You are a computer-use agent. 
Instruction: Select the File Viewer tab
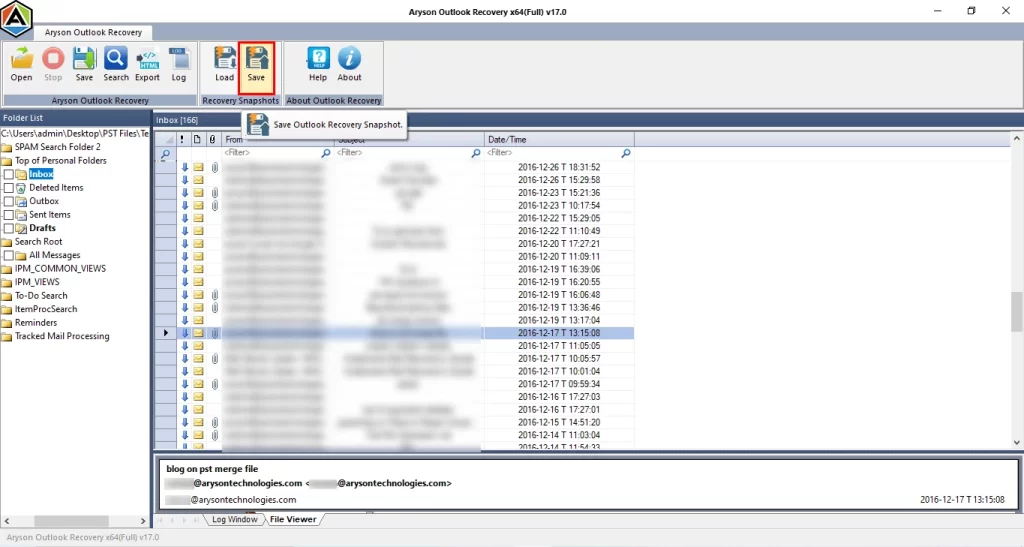(293, 520)
